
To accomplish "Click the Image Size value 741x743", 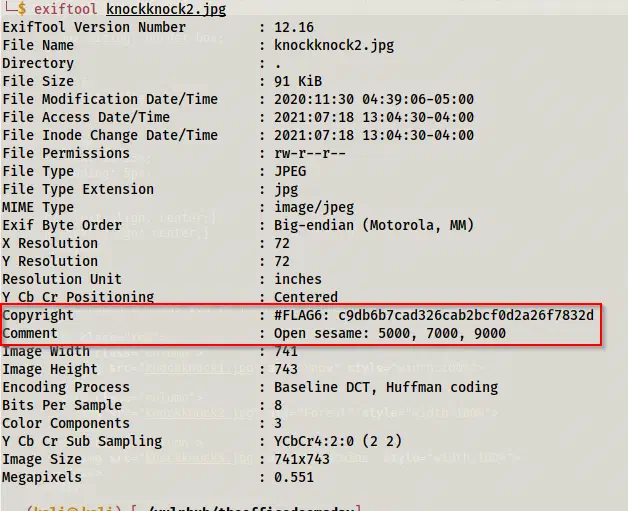I will [x=302, y=459].
